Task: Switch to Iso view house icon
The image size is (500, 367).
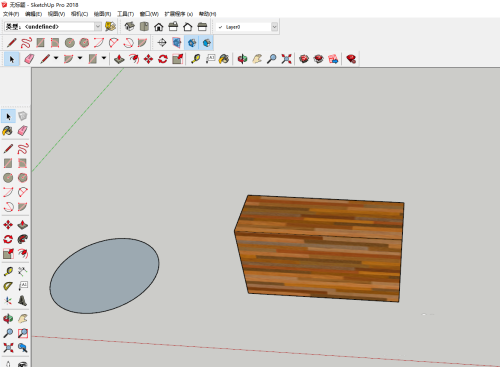Action: click(129, 27)
